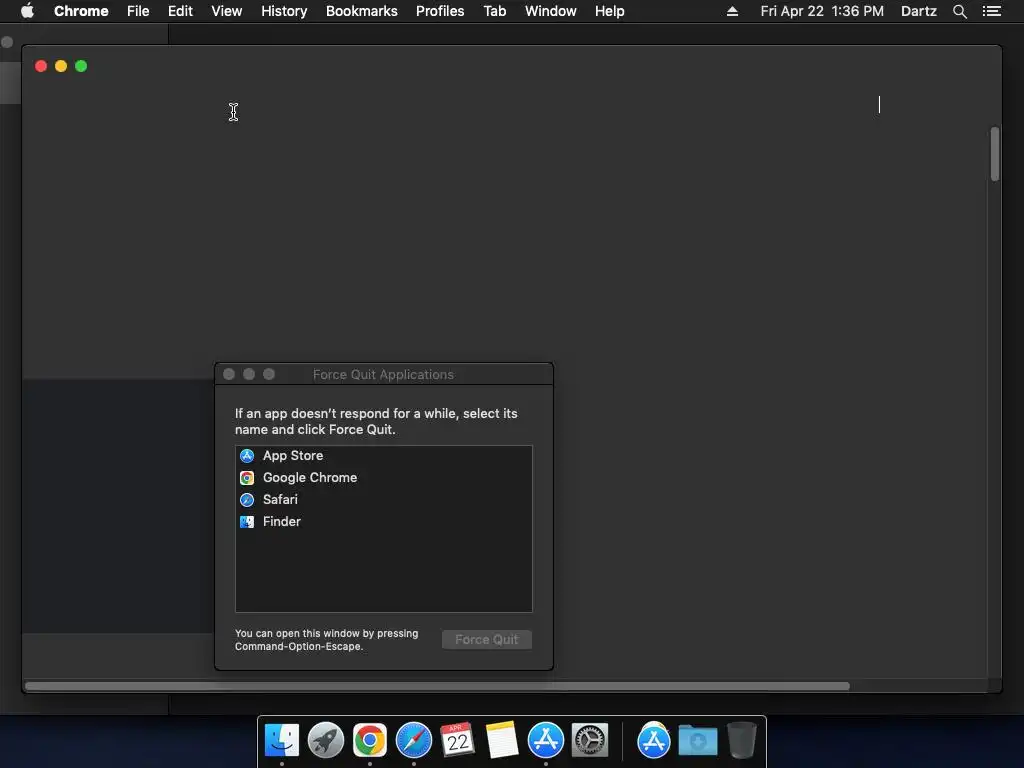Viewport: 1024px width, 768px height.
Task: Minimize the Chrome window with yellow button
Action: [61, 66]
